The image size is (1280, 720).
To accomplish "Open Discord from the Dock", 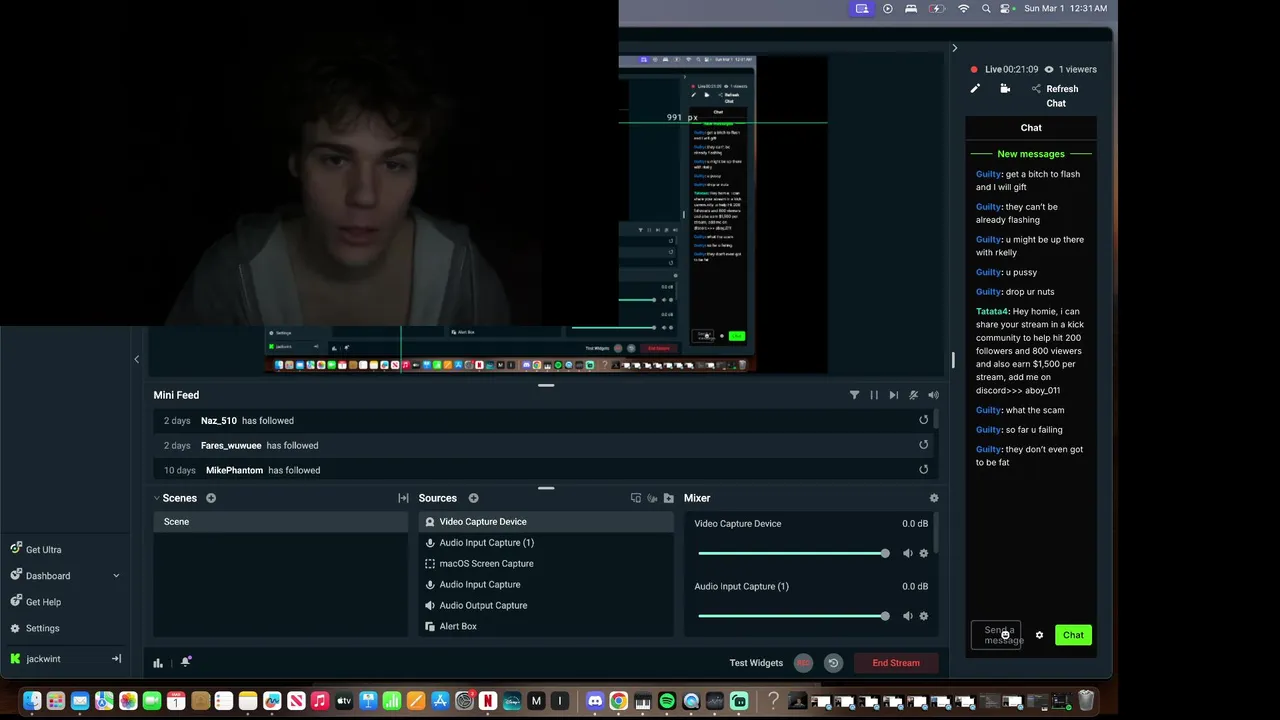I will 595,701.
